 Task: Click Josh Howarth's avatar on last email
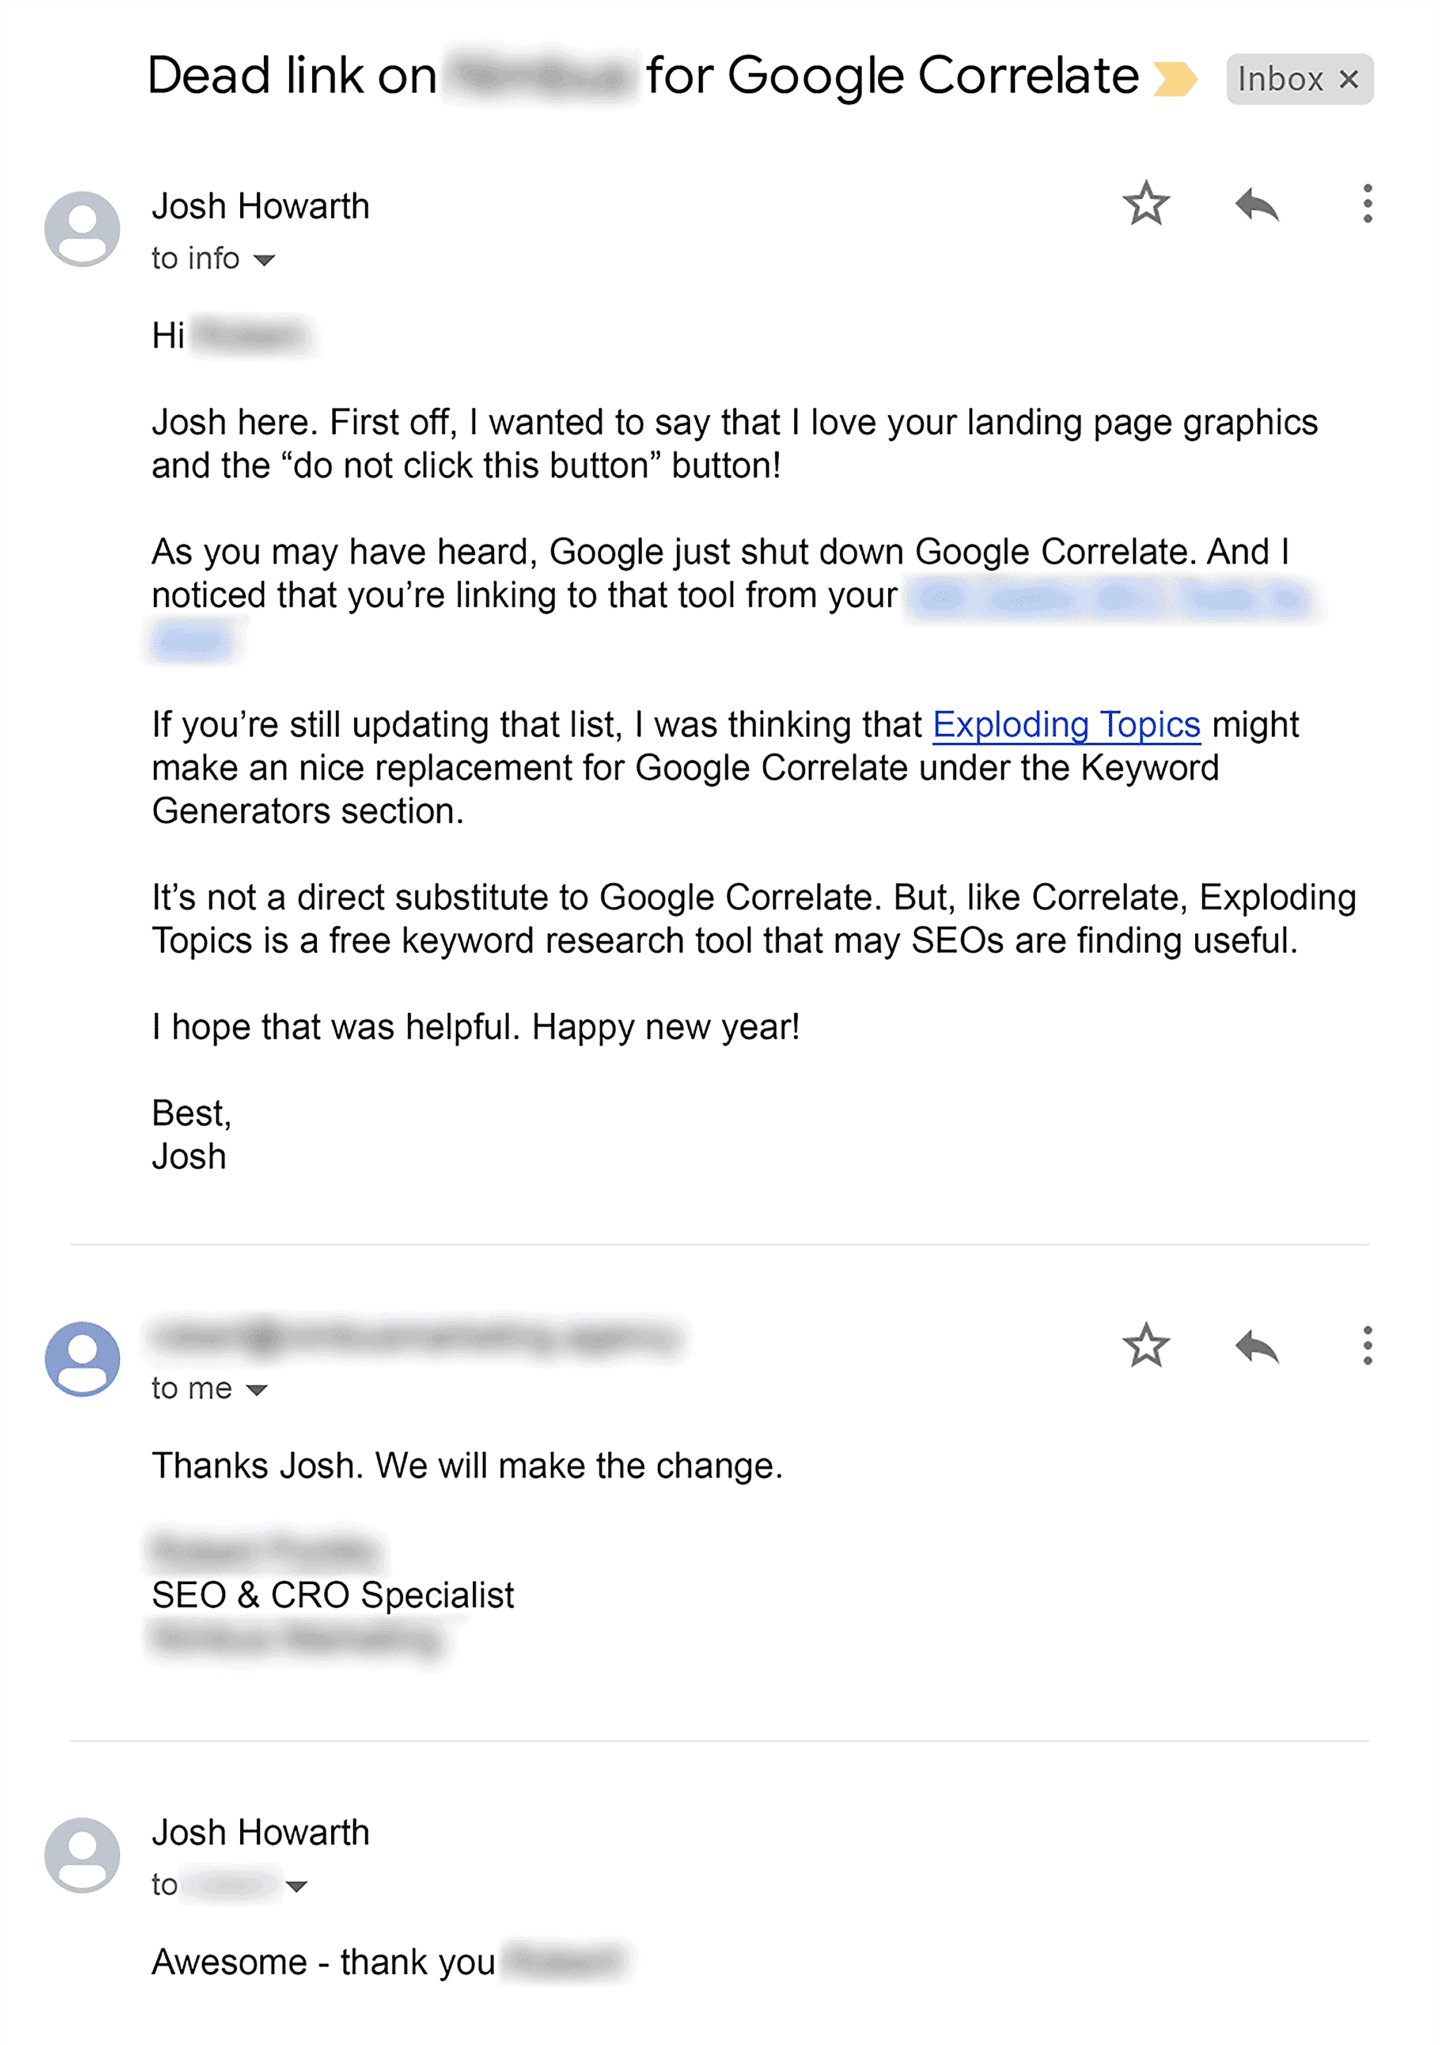tap(82, 1855)
